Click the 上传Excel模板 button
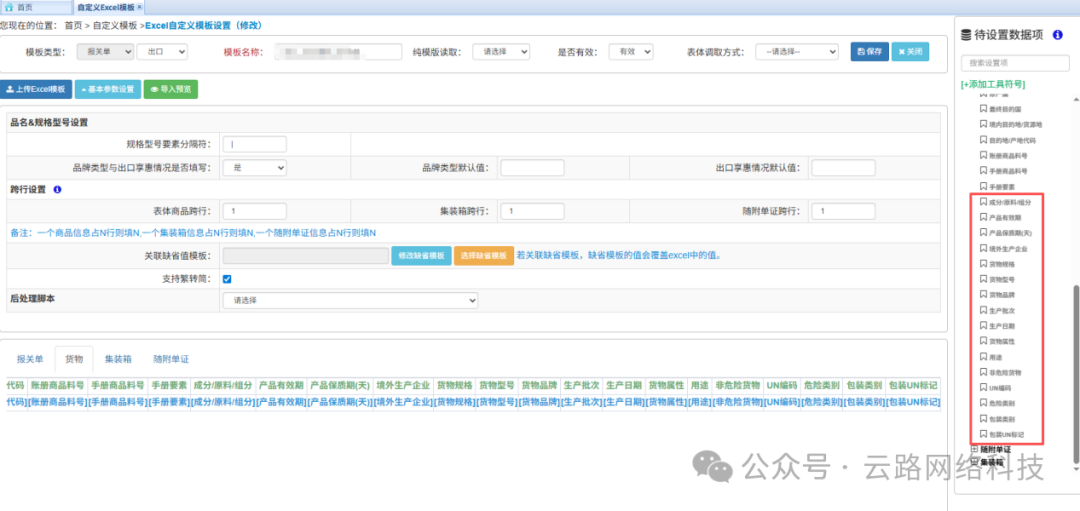Image resolution: width=1080 pixels, height=511 pixels. [36, 90]
